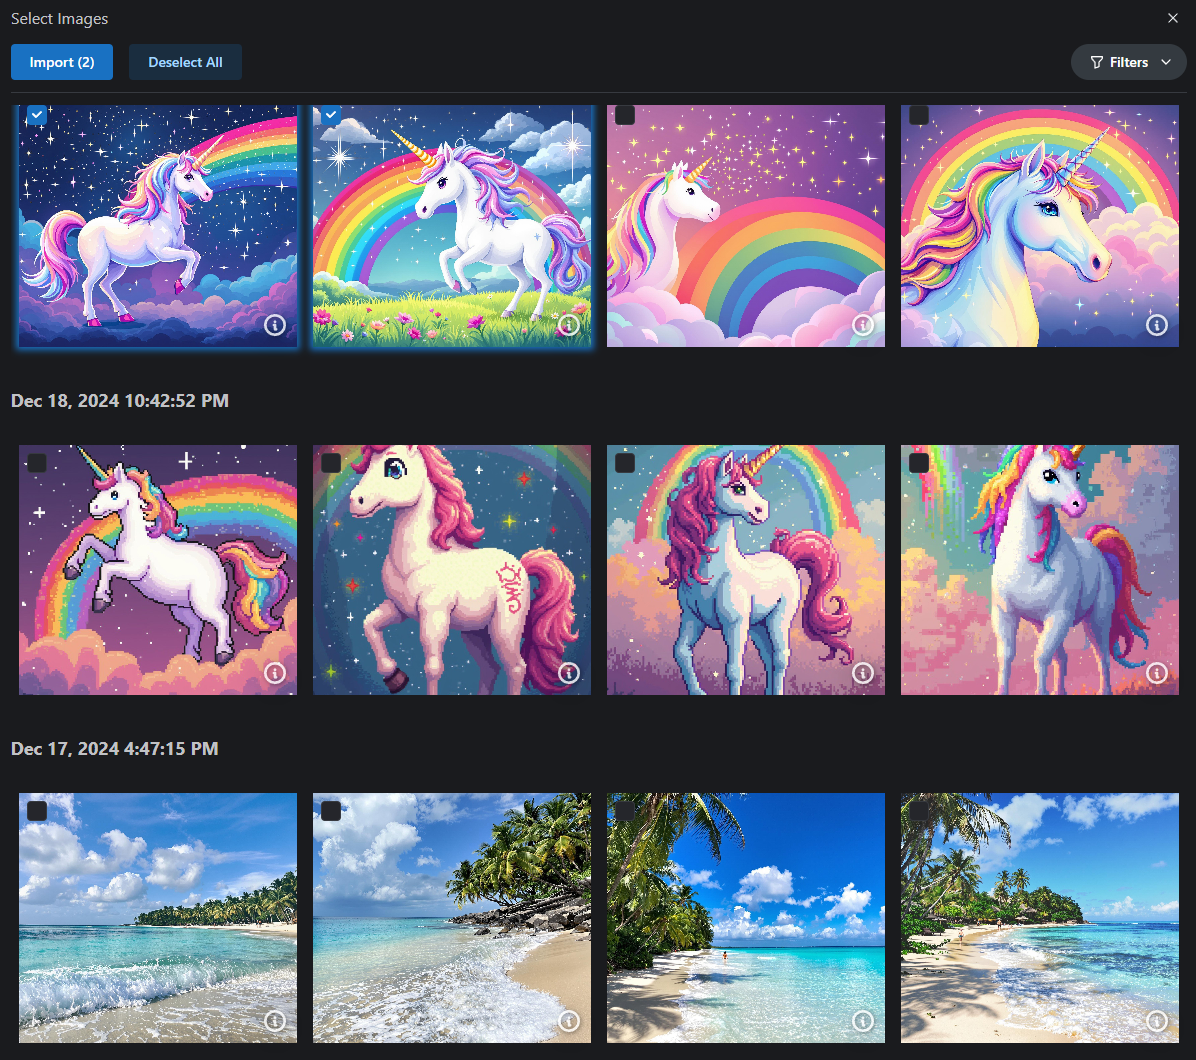Click pixel unicorn with dripping rainbow background

coord(1039,570)
